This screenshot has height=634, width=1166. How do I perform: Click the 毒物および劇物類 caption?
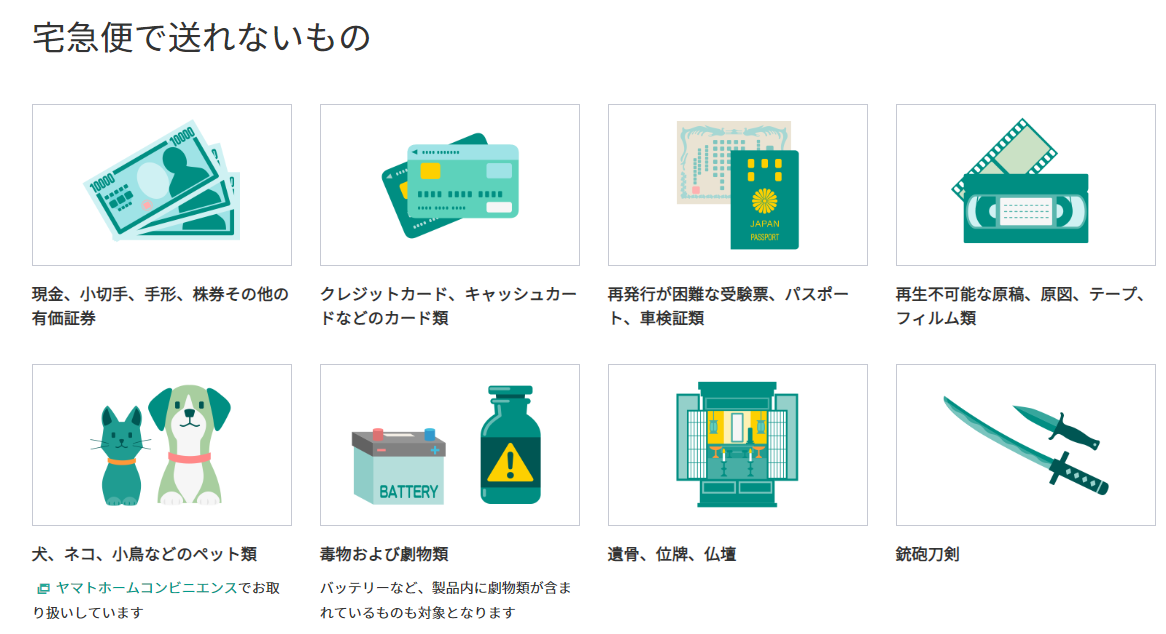coord(384,554)
